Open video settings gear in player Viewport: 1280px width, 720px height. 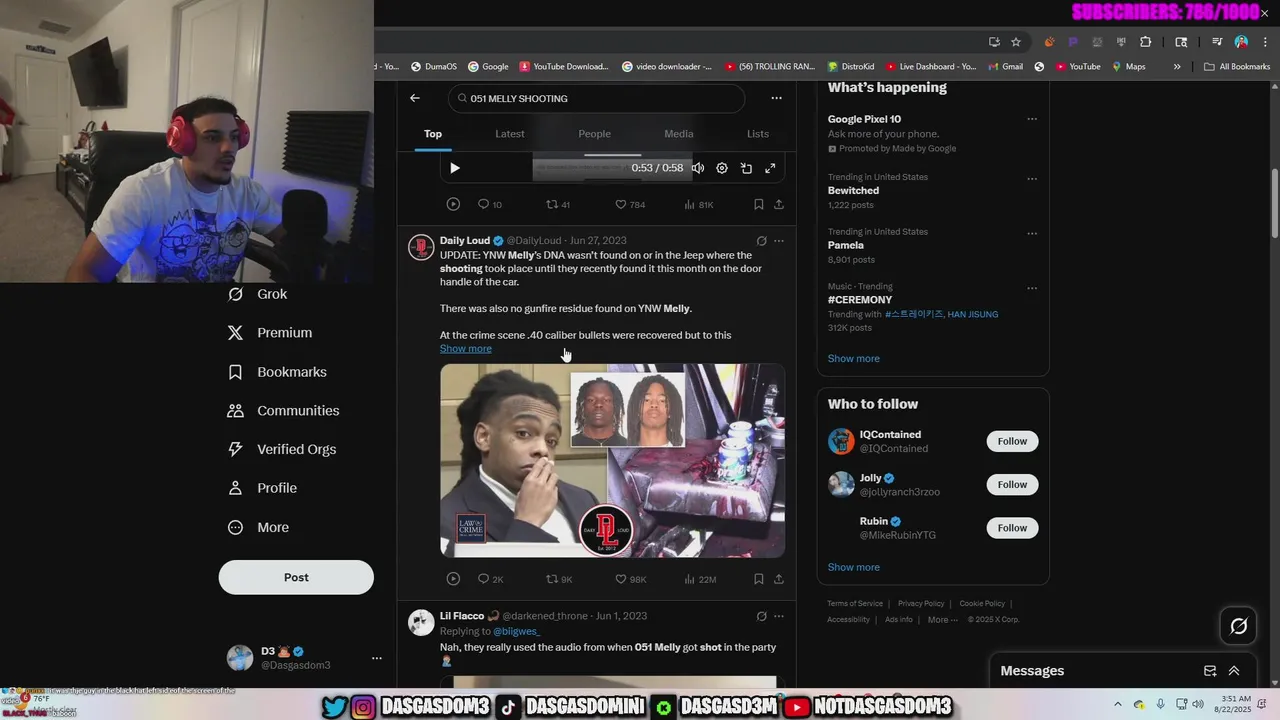tap(722, 168)
